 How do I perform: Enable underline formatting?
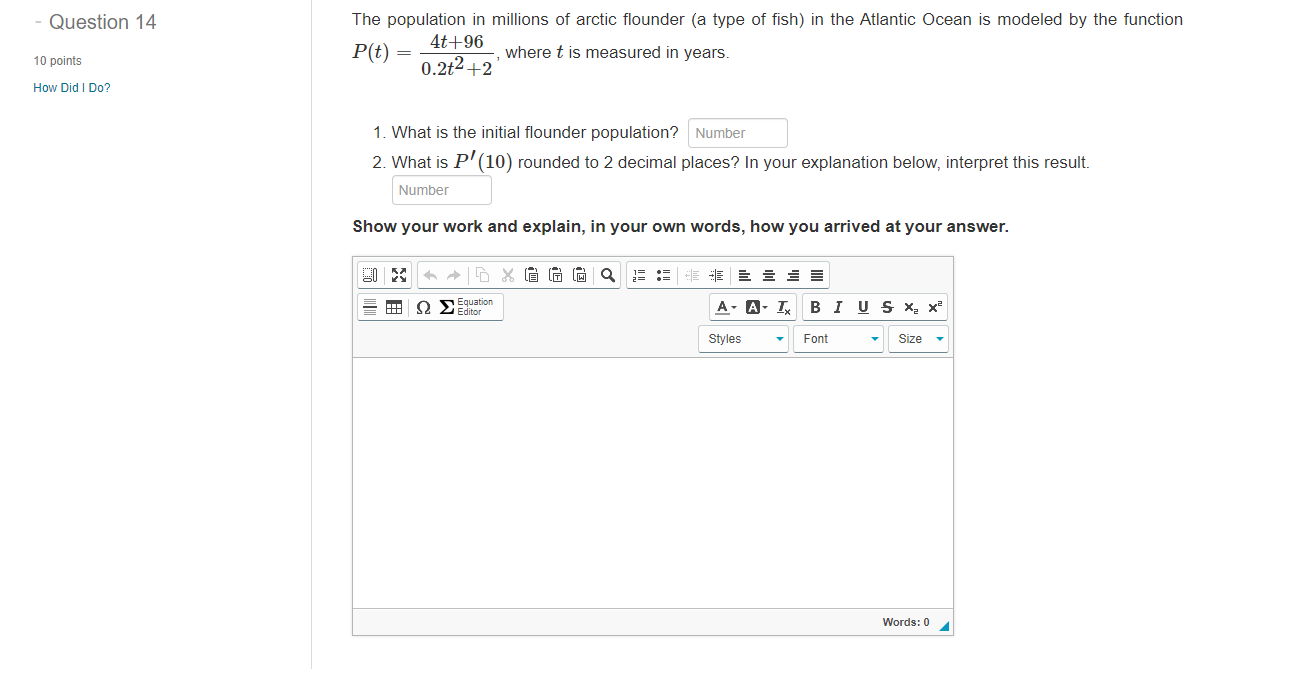[x=862, y=307]
